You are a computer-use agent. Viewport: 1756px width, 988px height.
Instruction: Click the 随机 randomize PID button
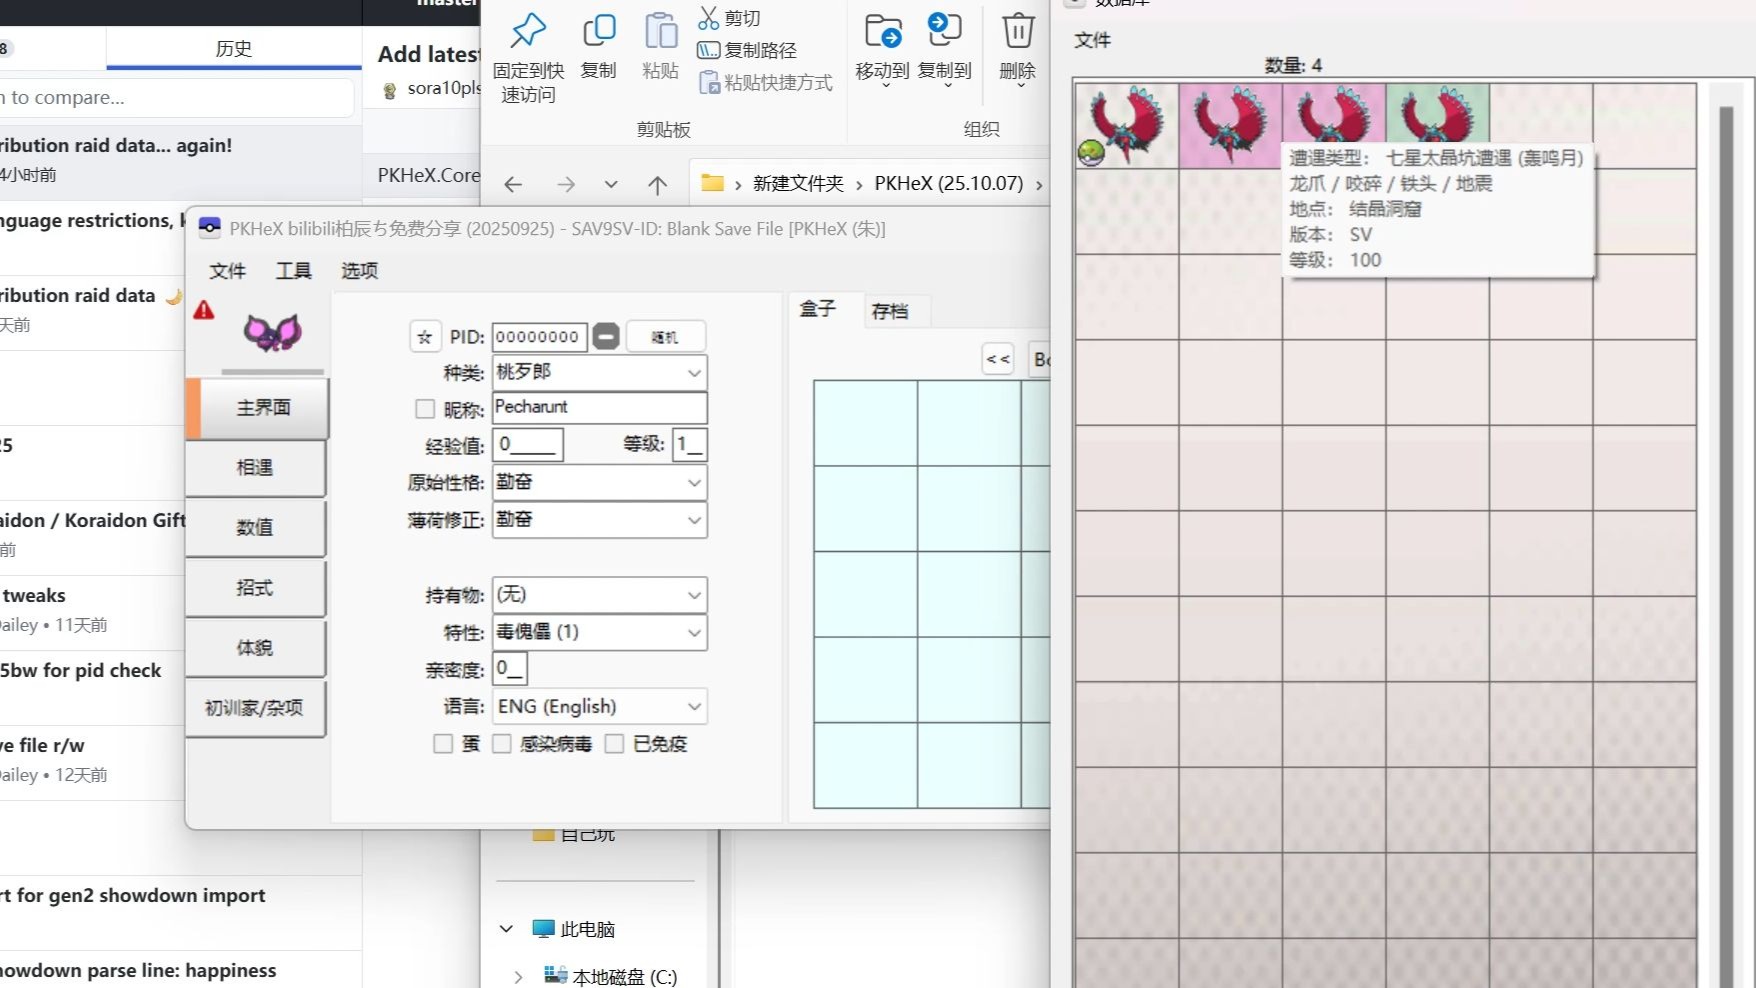(x=664, y=336)
